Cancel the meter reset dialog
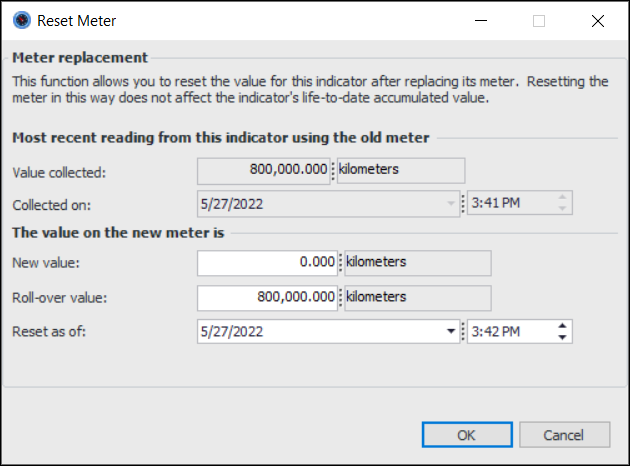 [x=565, y=435]
